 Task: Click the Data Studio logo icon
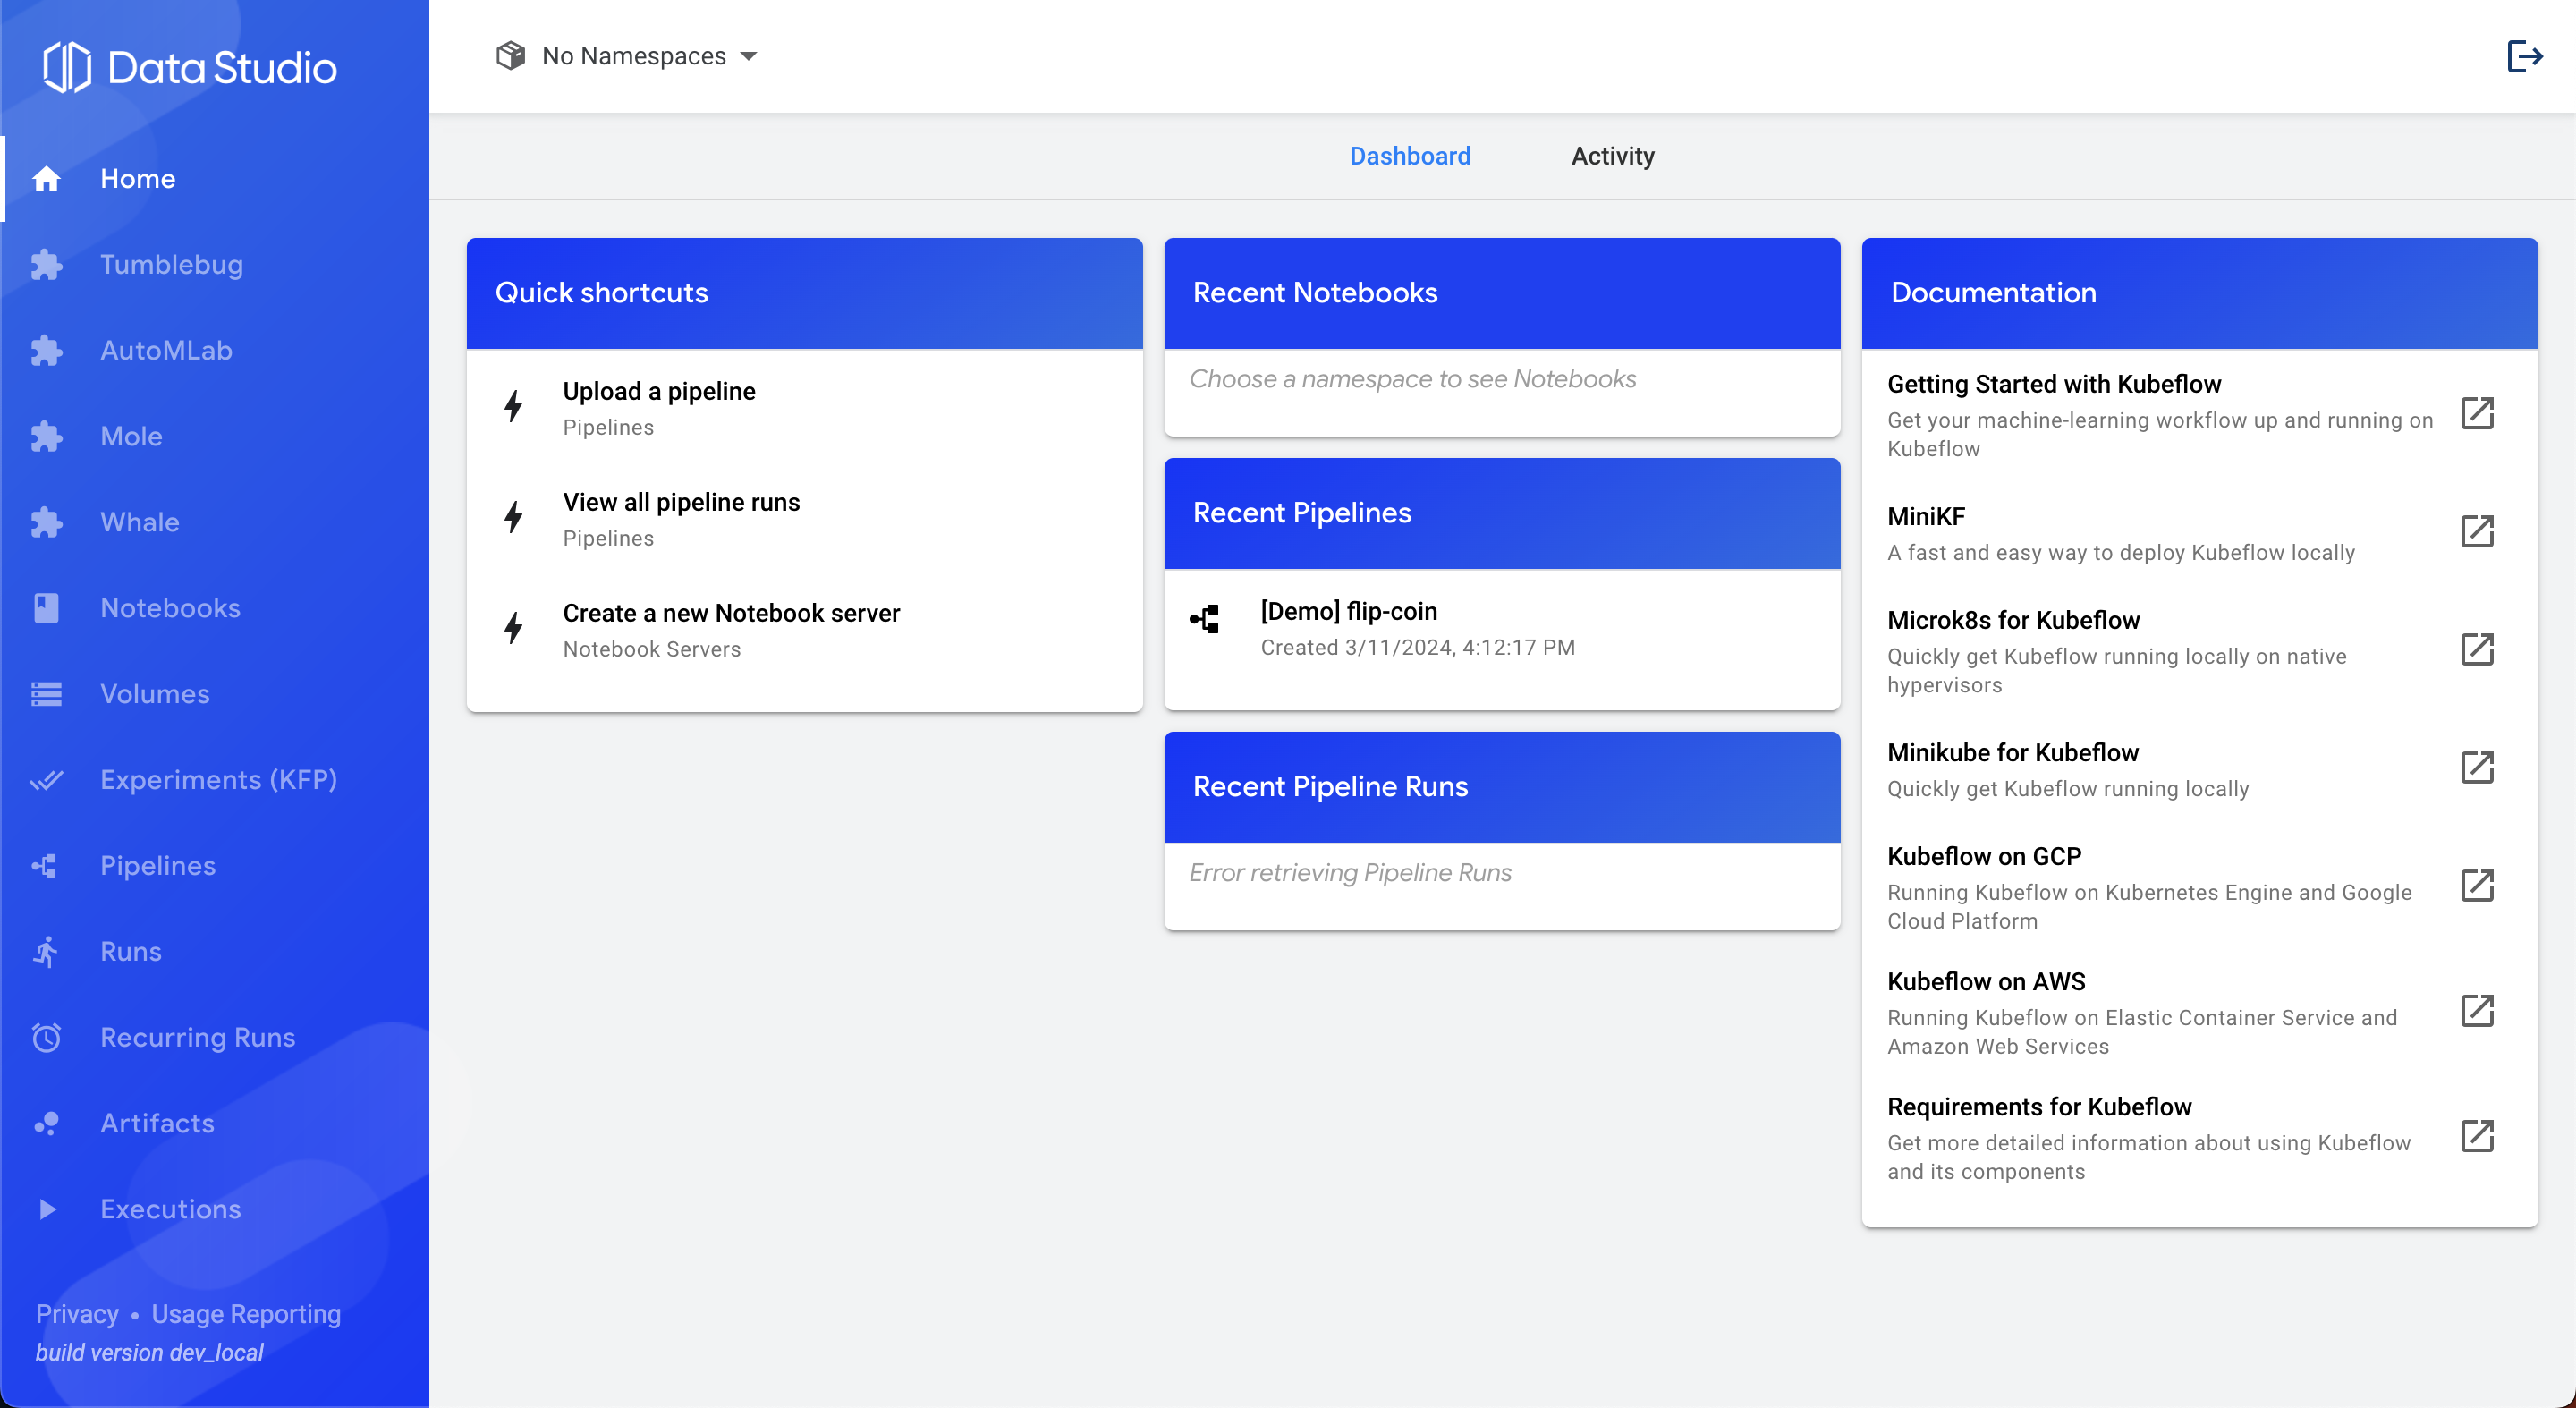coord(67,67)
